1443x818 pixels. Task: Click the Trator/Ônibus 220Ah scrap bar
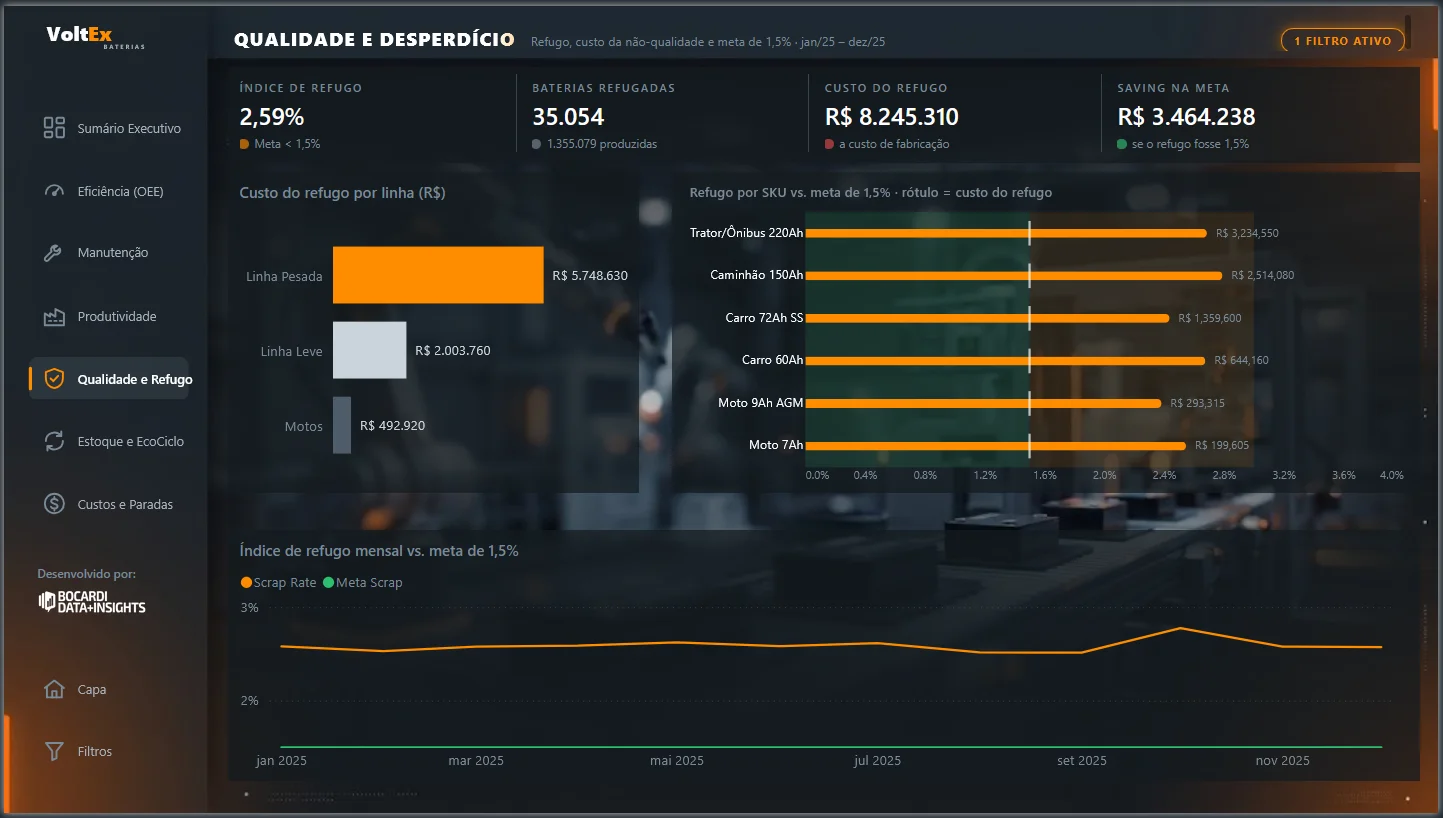coord(1006,233)
